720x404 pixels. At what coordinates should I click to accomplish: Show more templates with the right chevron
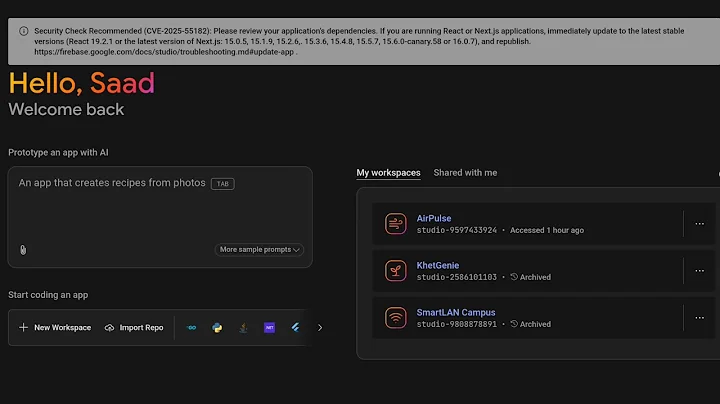pos(320,328)
